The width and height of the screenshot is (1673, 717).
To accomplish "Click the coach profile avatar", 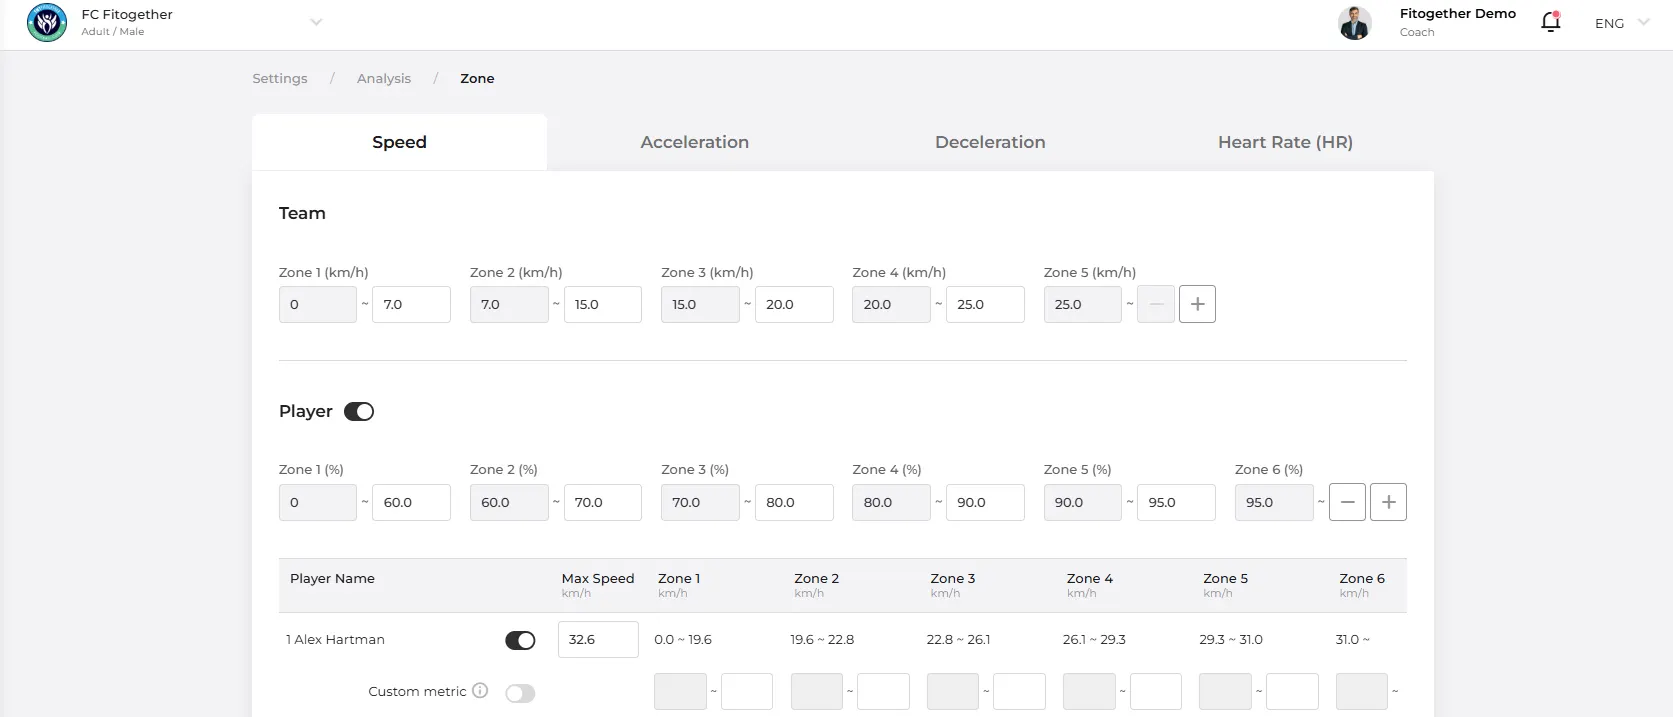I will point(1354,22).
